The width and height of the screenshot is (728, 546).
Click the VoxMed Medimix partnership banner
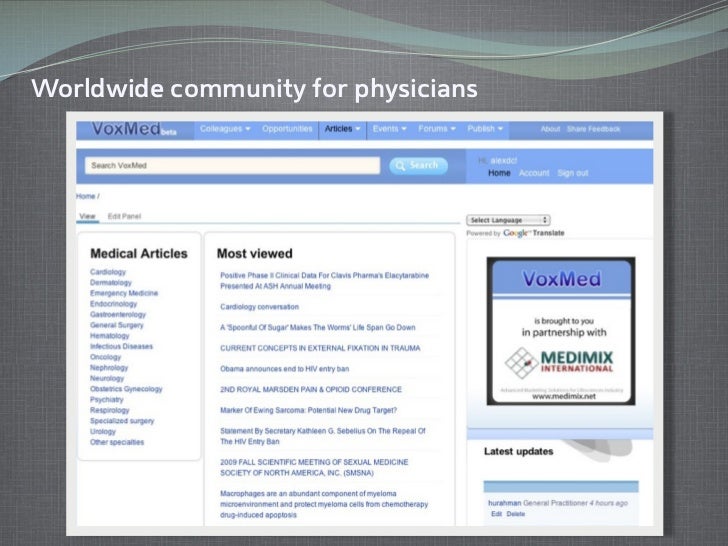561,331
